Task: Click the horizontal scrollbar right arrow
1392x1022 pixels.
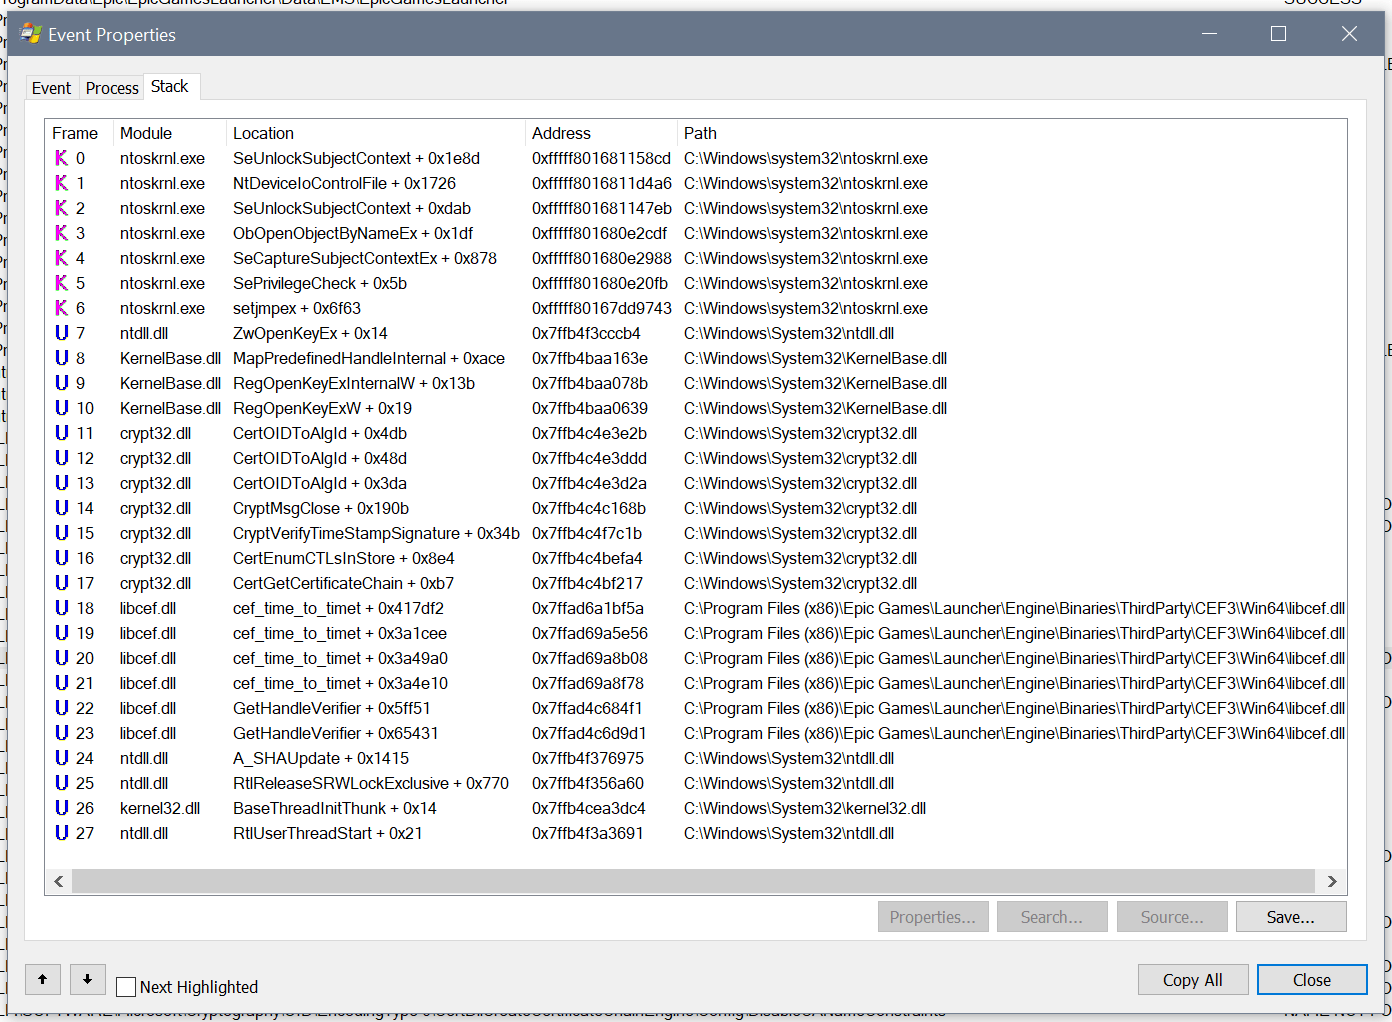Action: (1332, 881)
